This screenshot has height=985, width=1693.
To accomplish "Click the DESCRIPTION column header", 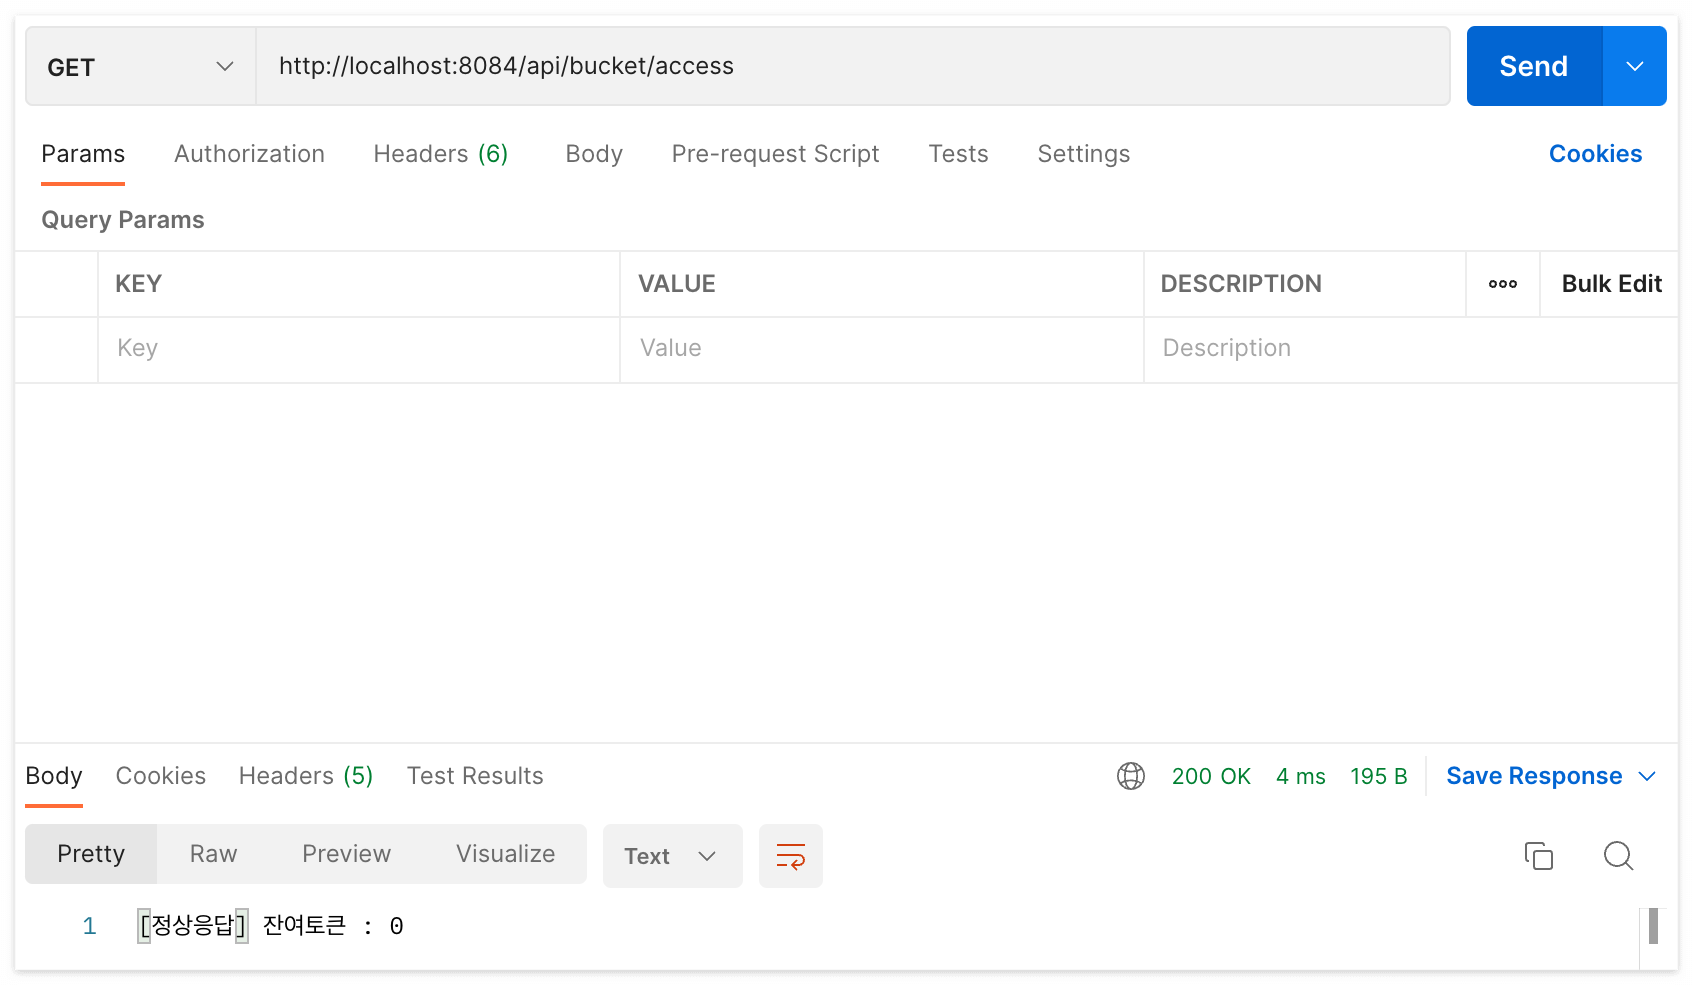I will 1241,284.
